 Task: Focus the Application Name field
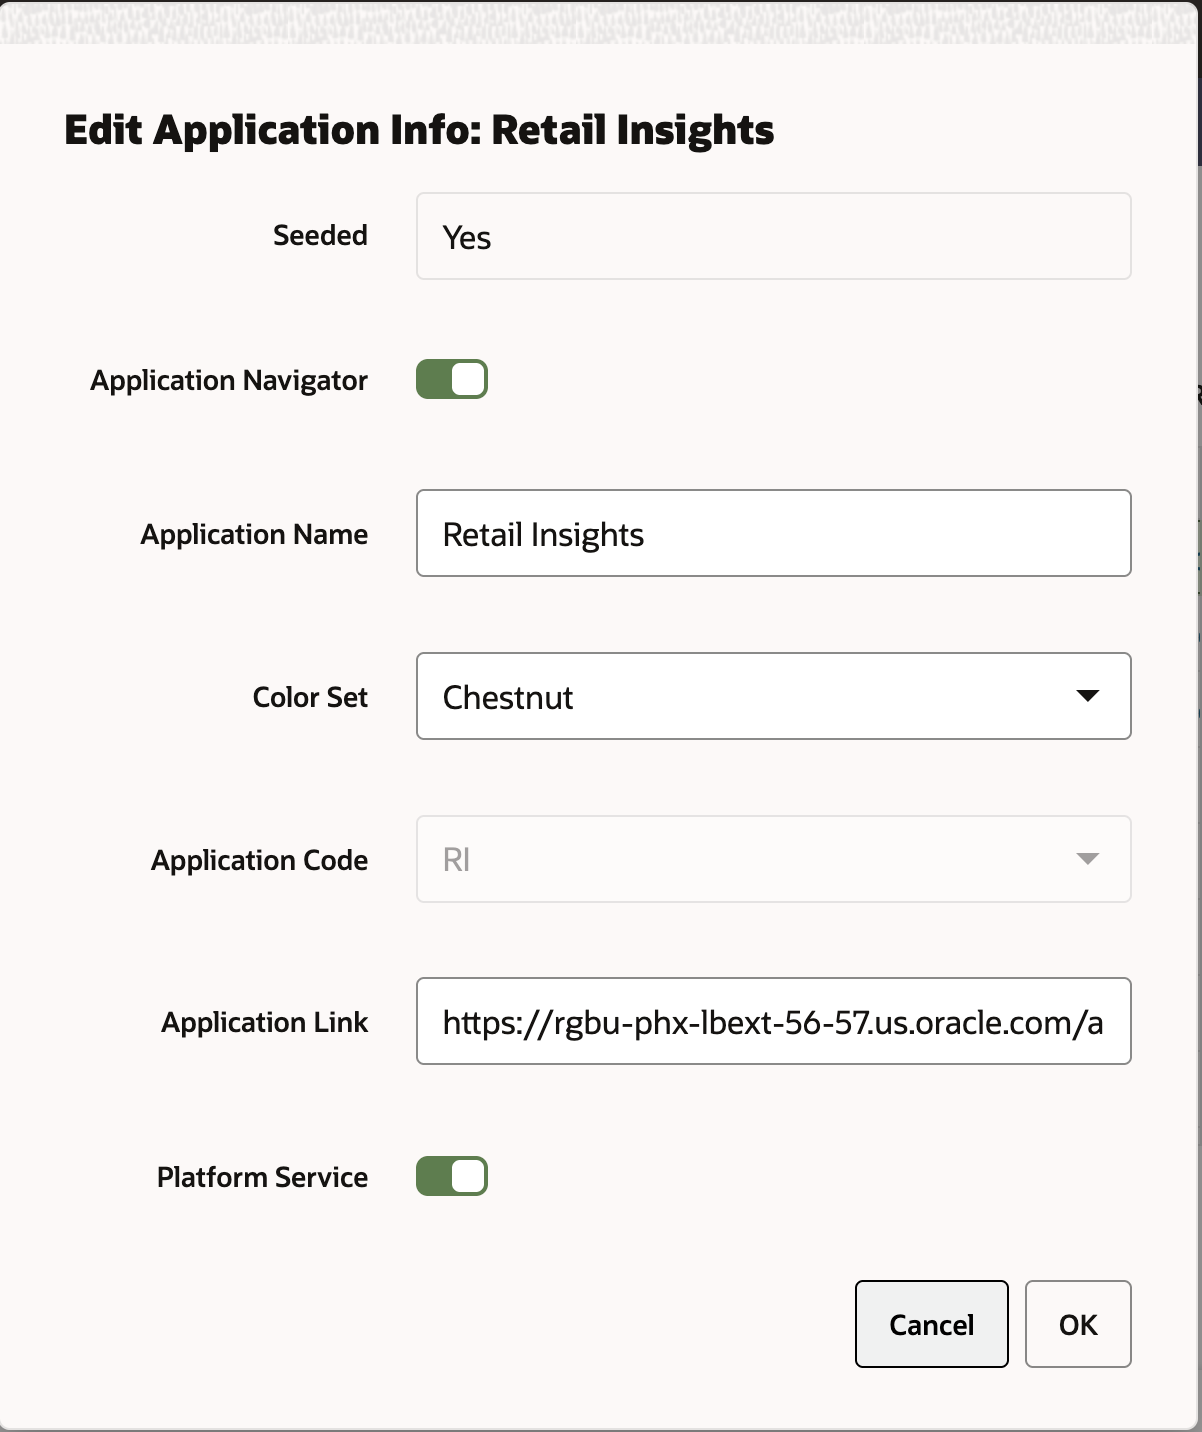pyautogui.click(x=773, y=533)
